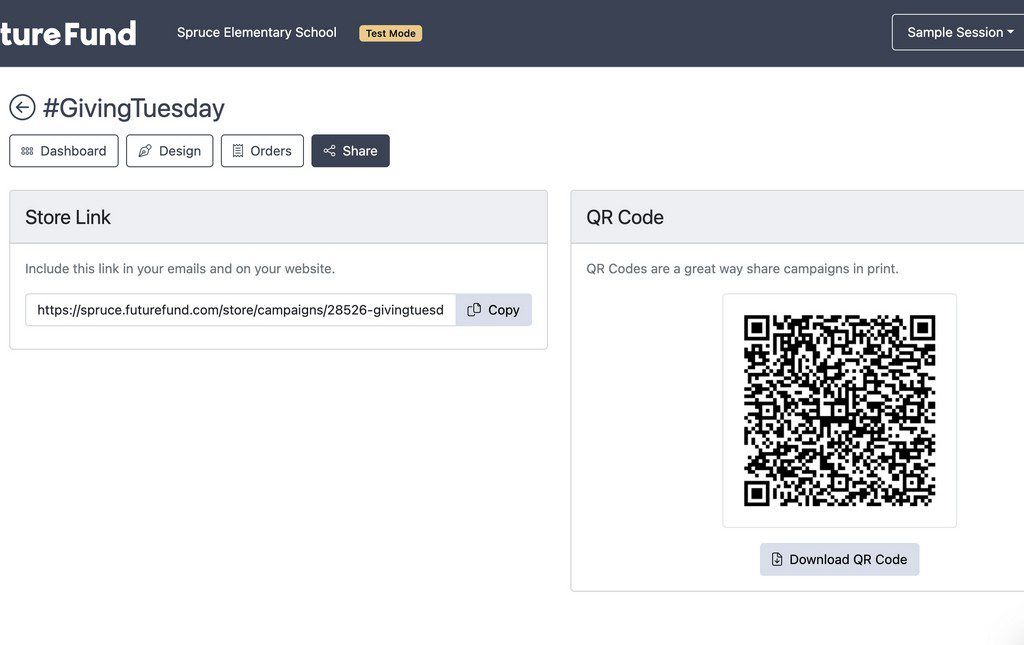Click the QR code image
The width and height of the screenshot is (1024, 645).
coord(839,411)
